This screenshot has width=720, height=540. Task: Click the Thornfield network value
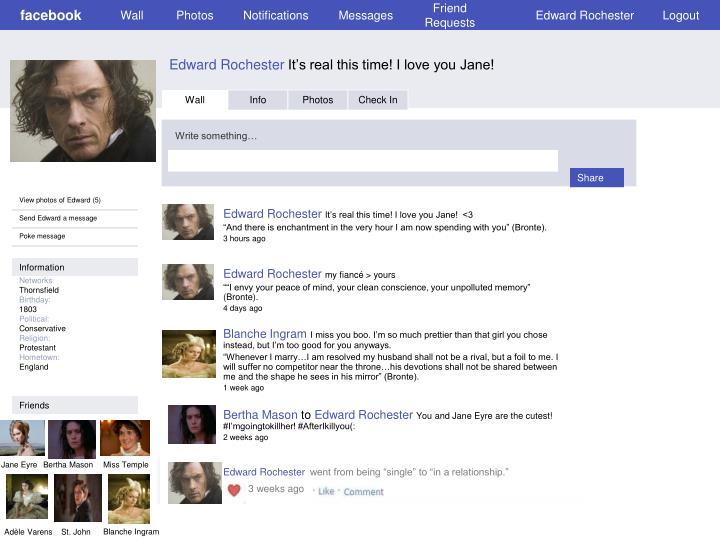point(39,290)
